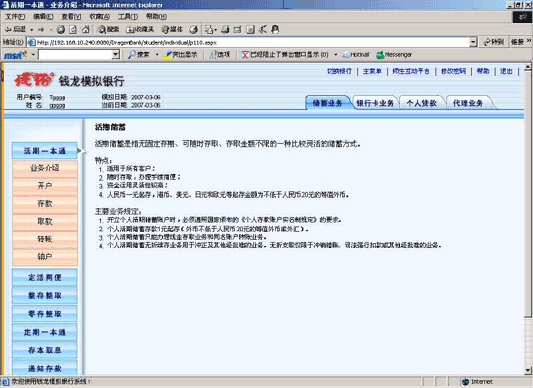
Task: Click the msn logo on toolbar
Action: pyautogui.click(x=16, y=55)
